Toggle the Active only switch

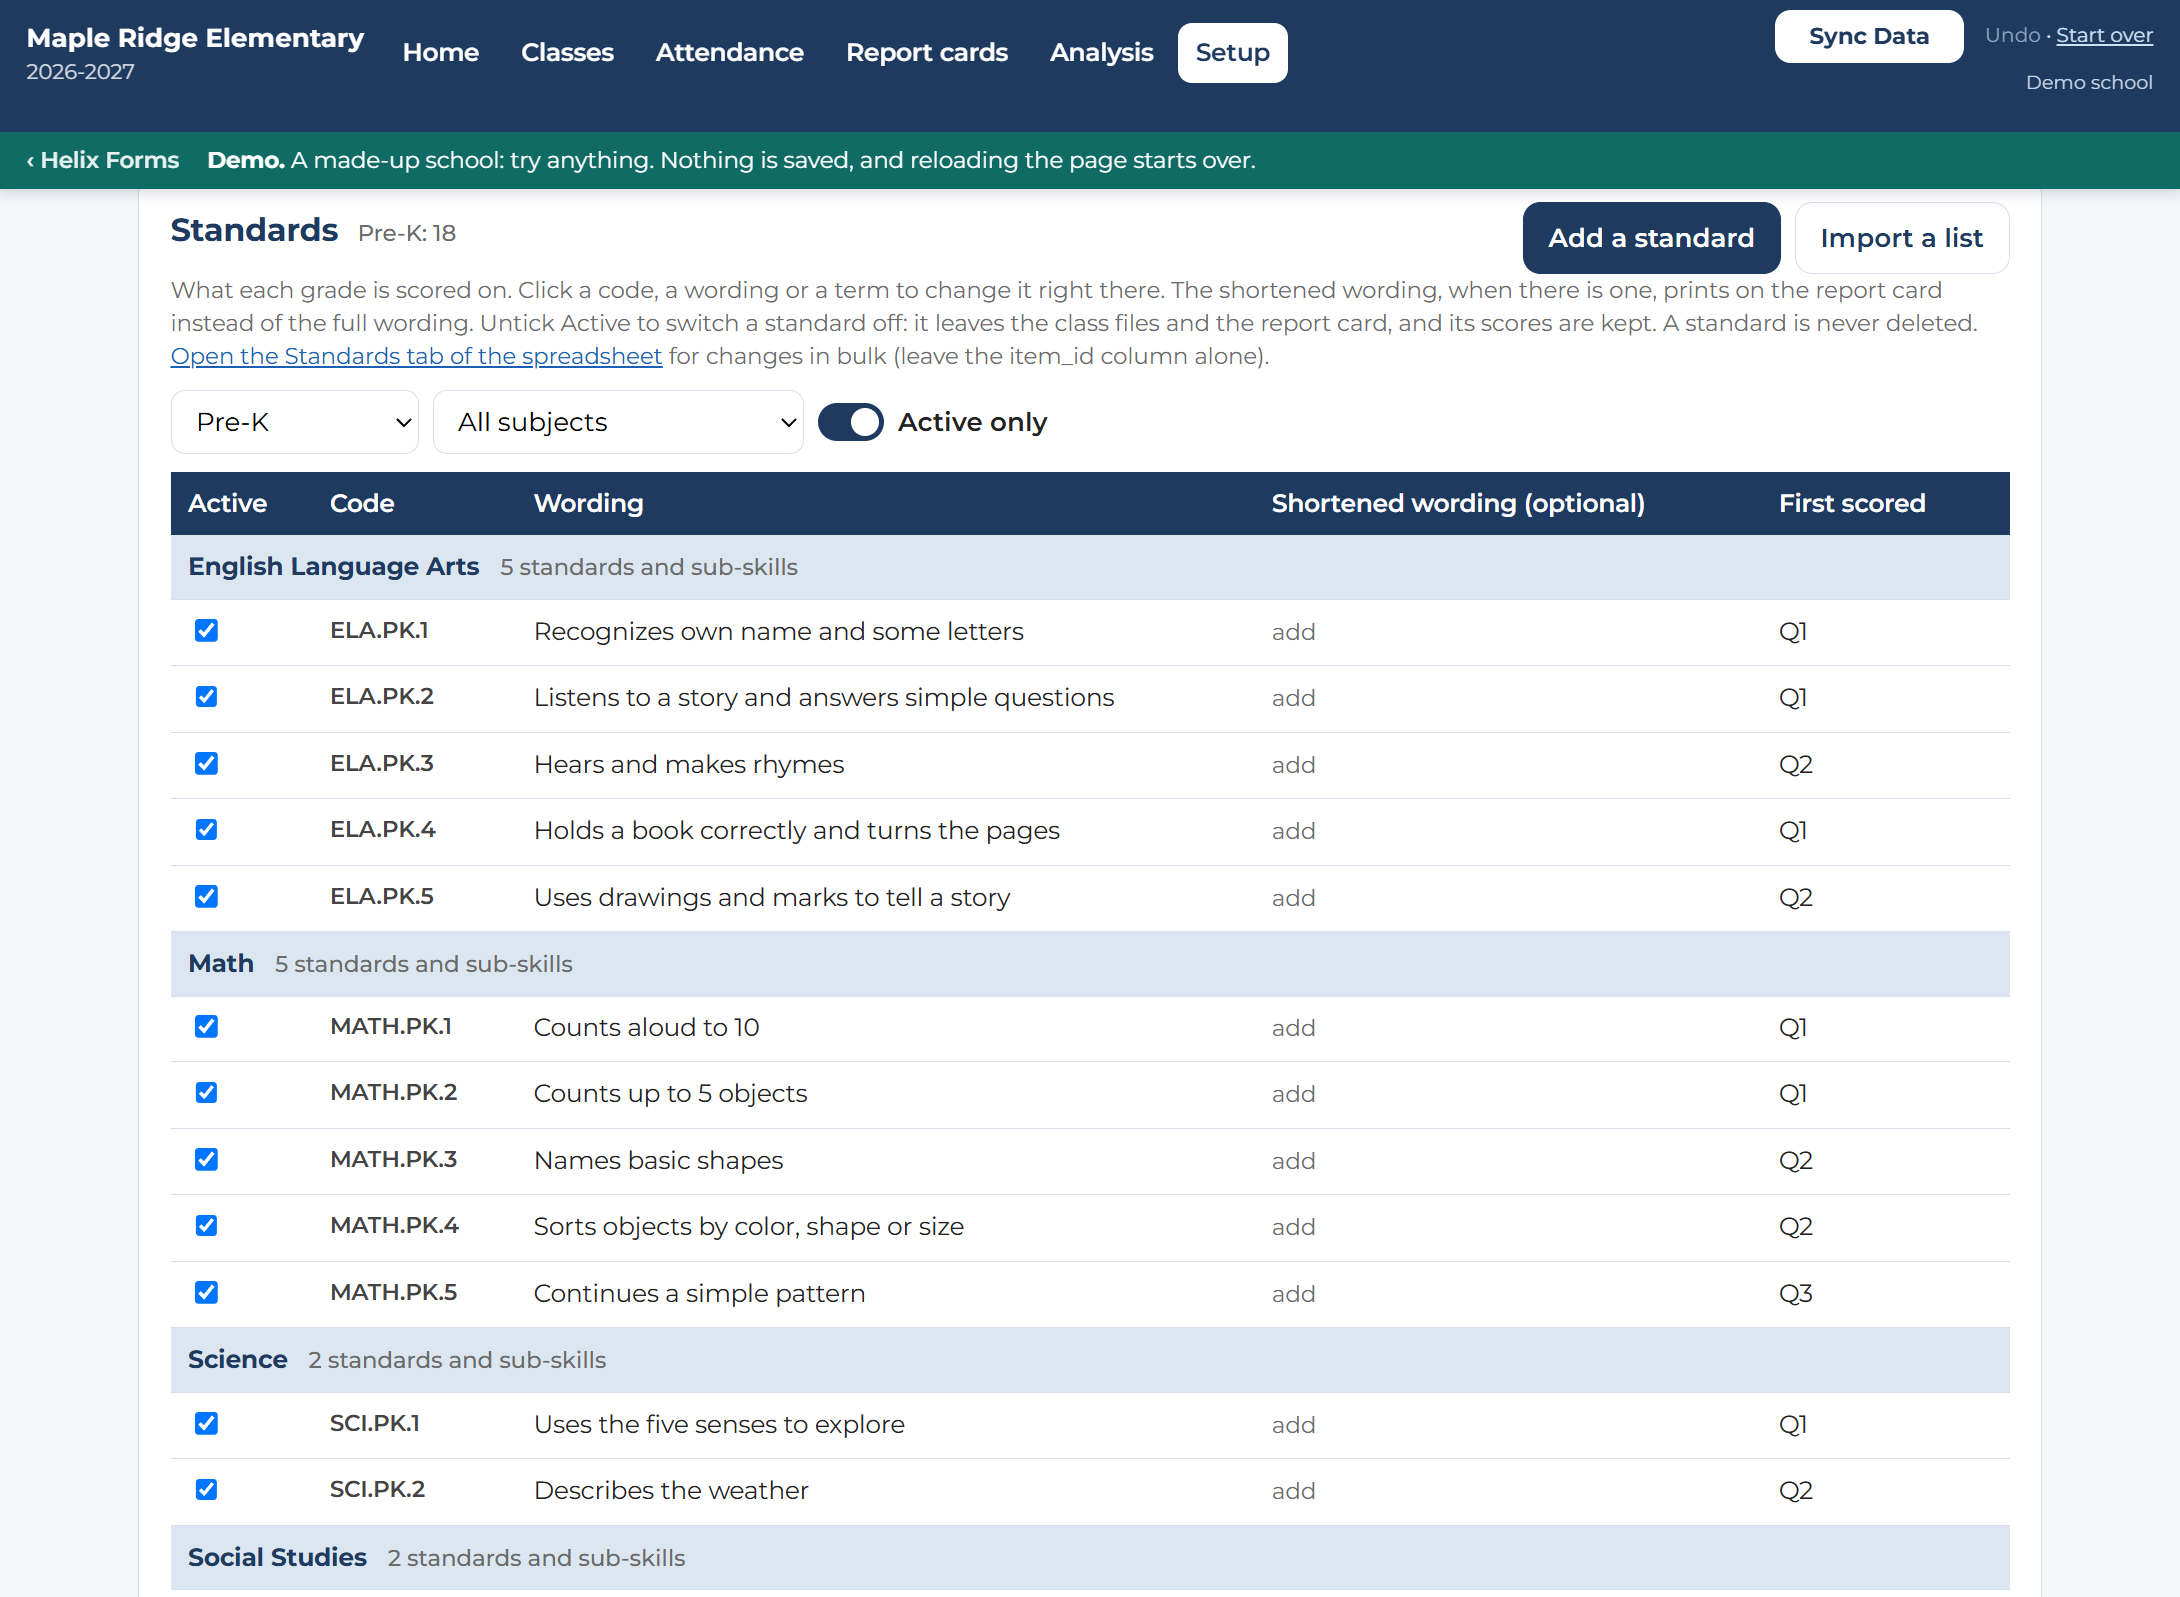[x=850, y=422]
